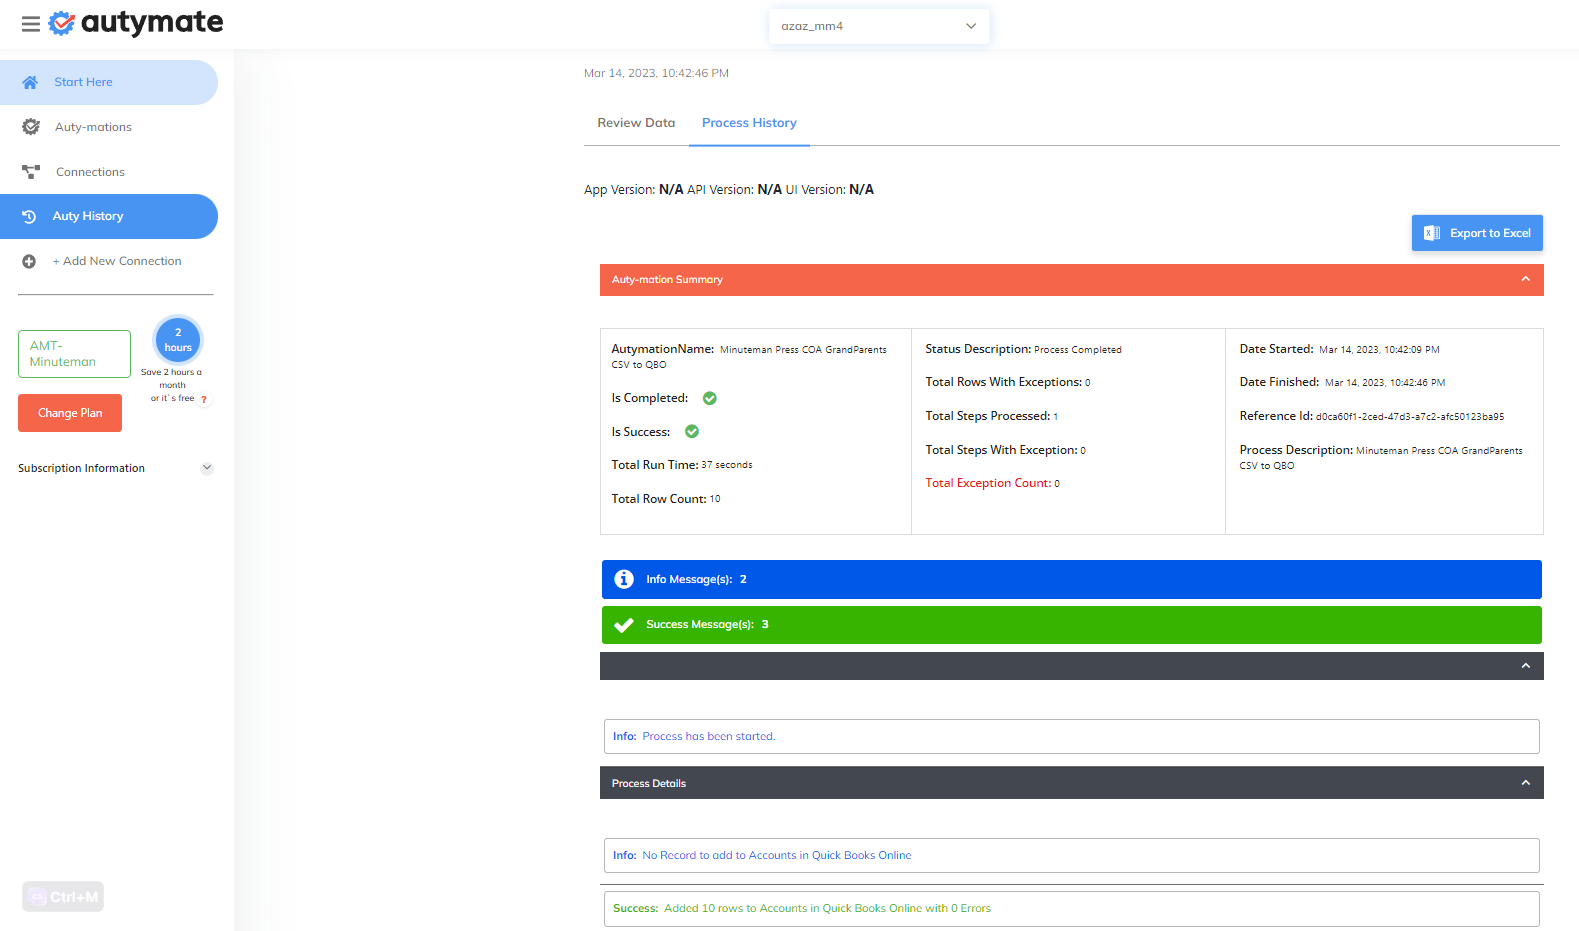Open the azaz_mm4 account dropdown
Screen dimensions: 1579x931
879,26
